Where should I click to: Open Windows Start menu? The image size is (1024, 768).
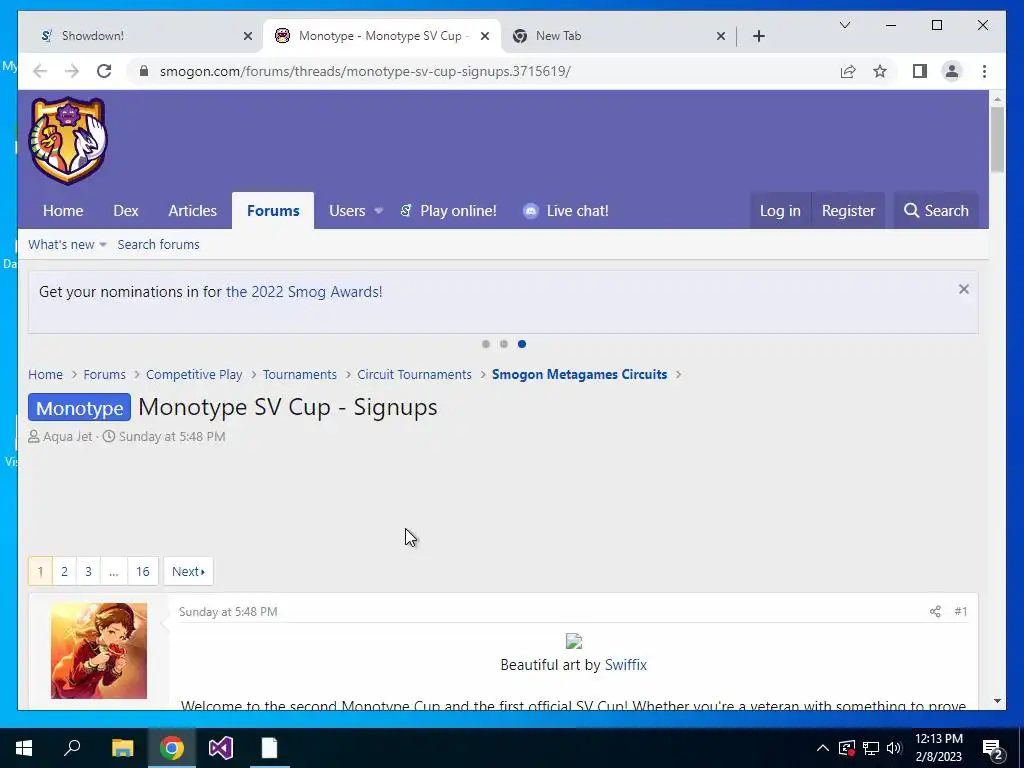click(x=24, y=748)
